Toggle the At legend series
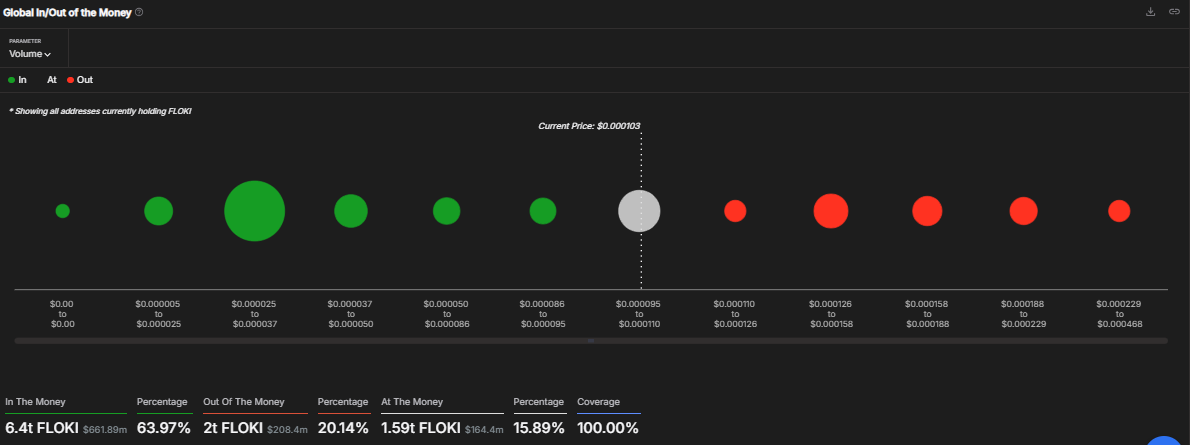1190x445 pixels. [52, 80]
